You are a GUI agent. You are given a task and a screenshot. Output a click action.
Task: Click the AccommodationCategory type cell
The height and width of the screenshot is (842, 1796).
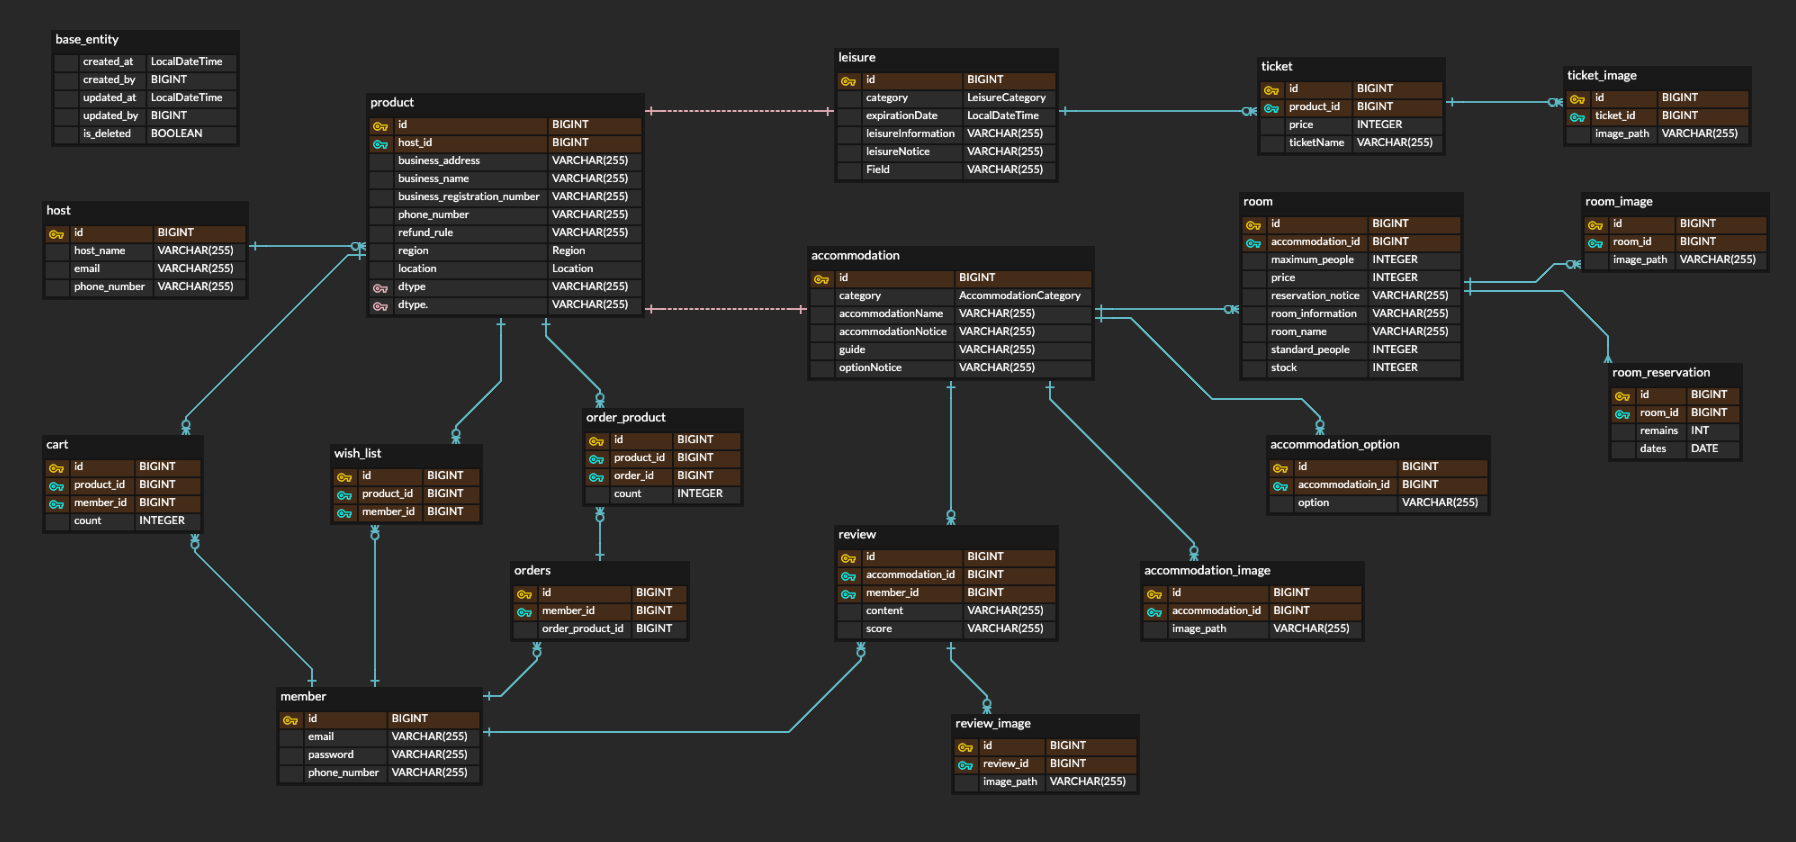(x=1019, y=295)
